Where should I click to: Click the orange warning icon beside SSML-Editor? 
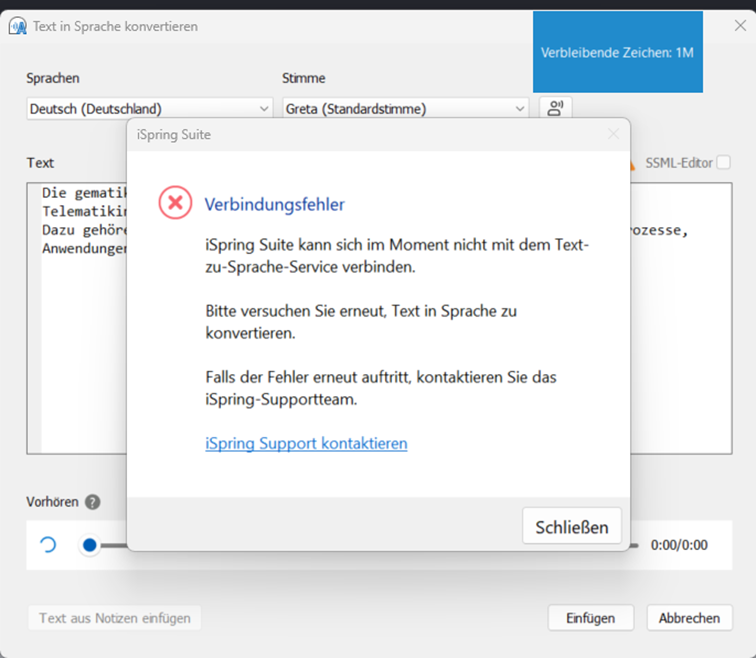(632, 165)
